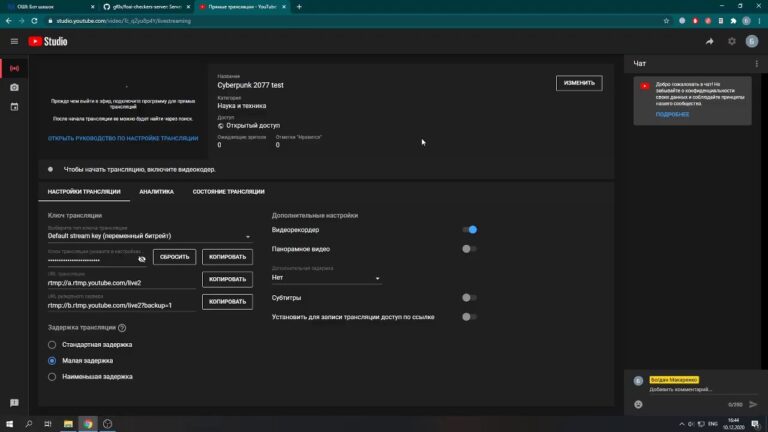Bookmark page with the star icon
This screenshot has height=432, width=768.
click(666, 21)
